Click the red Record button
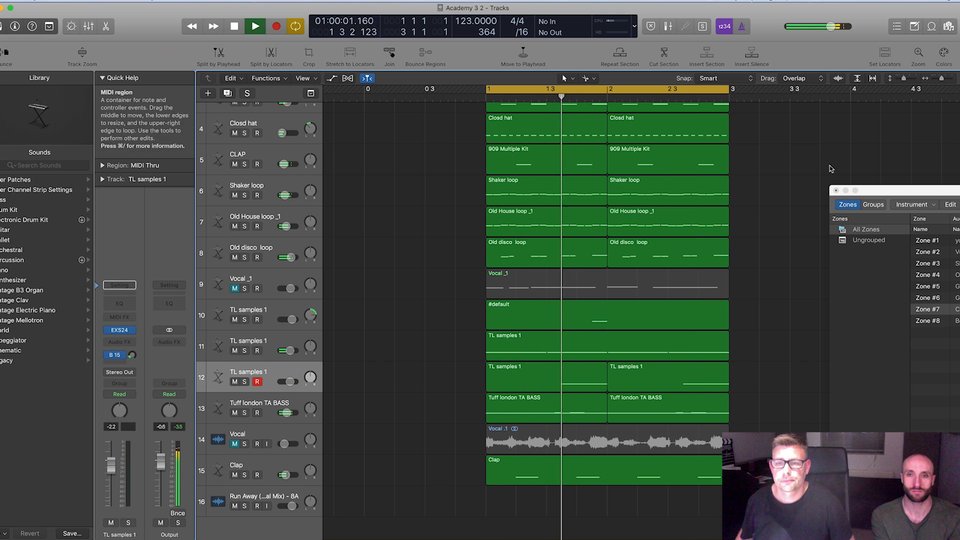 tap(276, 26)
